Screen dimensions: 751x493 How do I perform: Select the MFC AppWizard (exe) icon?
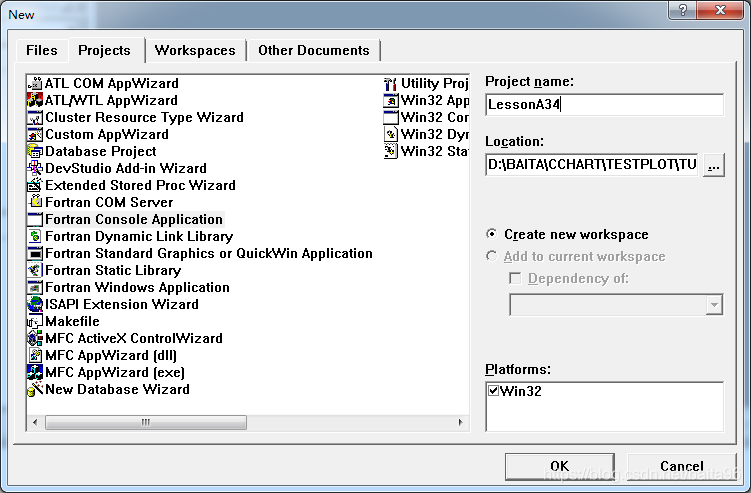pos(35,372)
